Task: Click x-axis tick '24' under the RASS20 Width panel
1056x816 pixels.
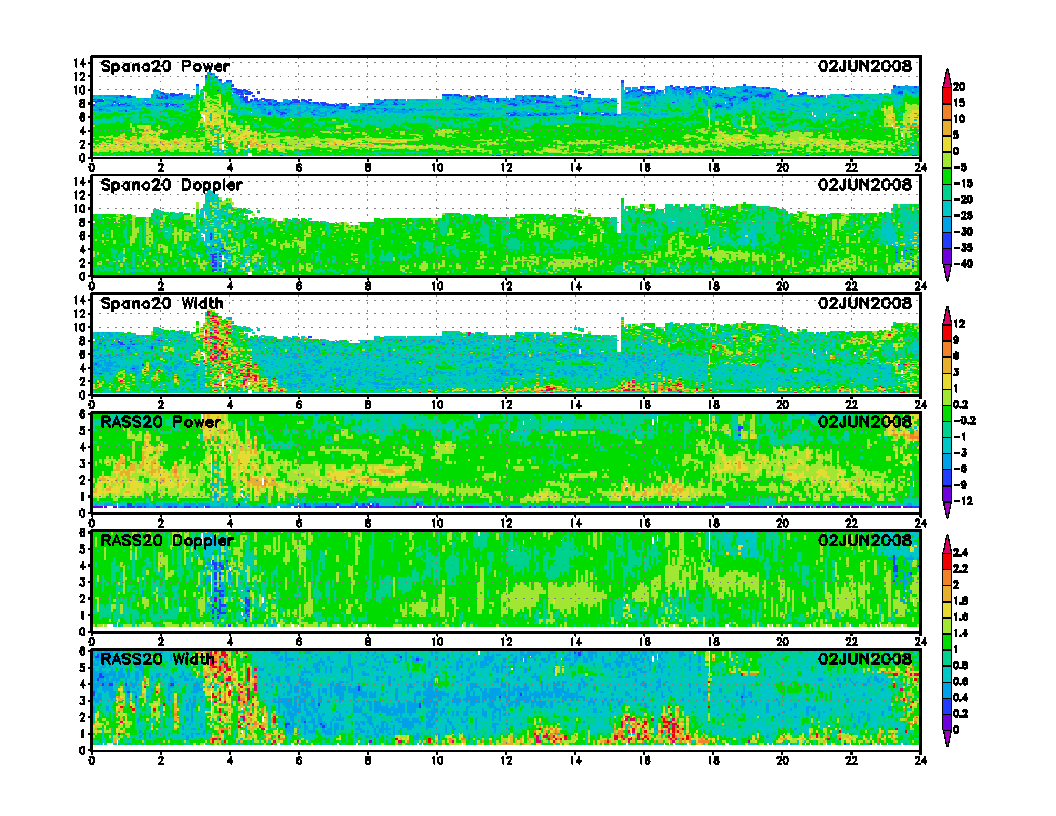Action: [x=921, y=761]
